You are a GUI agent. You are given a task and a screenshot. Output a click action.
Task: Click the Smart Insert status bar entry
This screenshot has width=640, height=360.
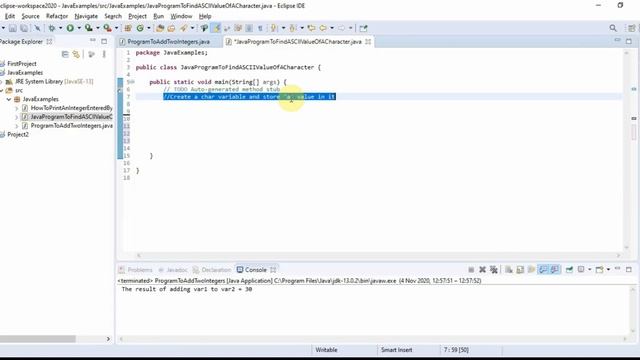click(x=396, y=350)
